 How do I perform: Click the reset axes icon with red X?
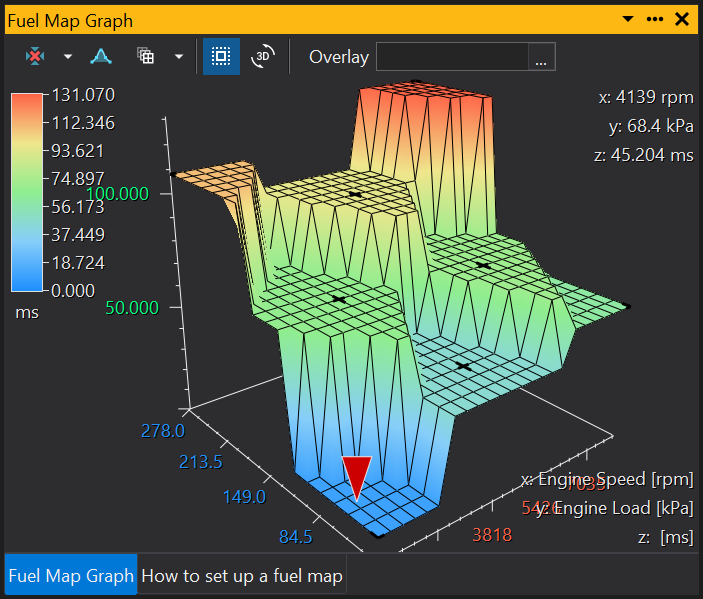[x=35, y=57]
